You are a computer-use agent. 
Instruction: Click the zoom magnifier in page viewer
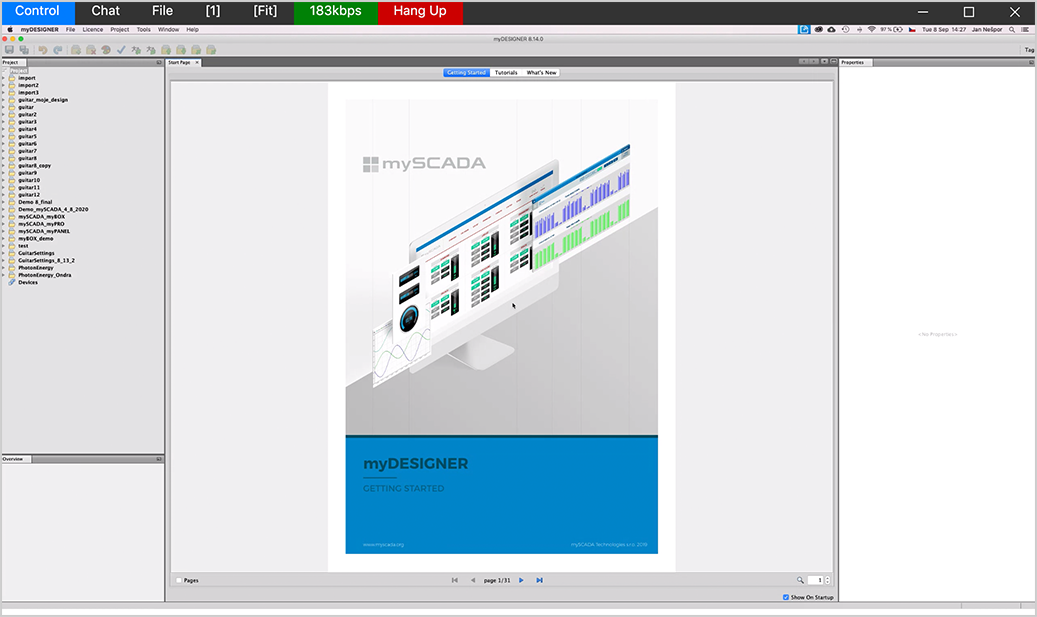(x=800, y=580)
